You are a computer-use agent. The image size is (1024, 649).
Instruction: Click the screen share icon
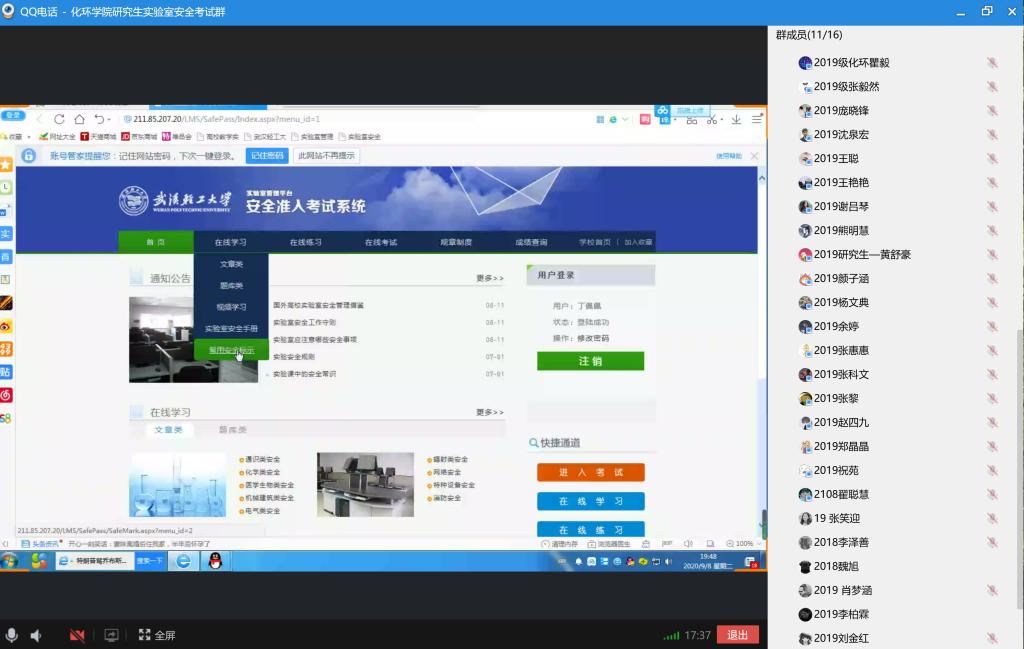coord(111,635)
